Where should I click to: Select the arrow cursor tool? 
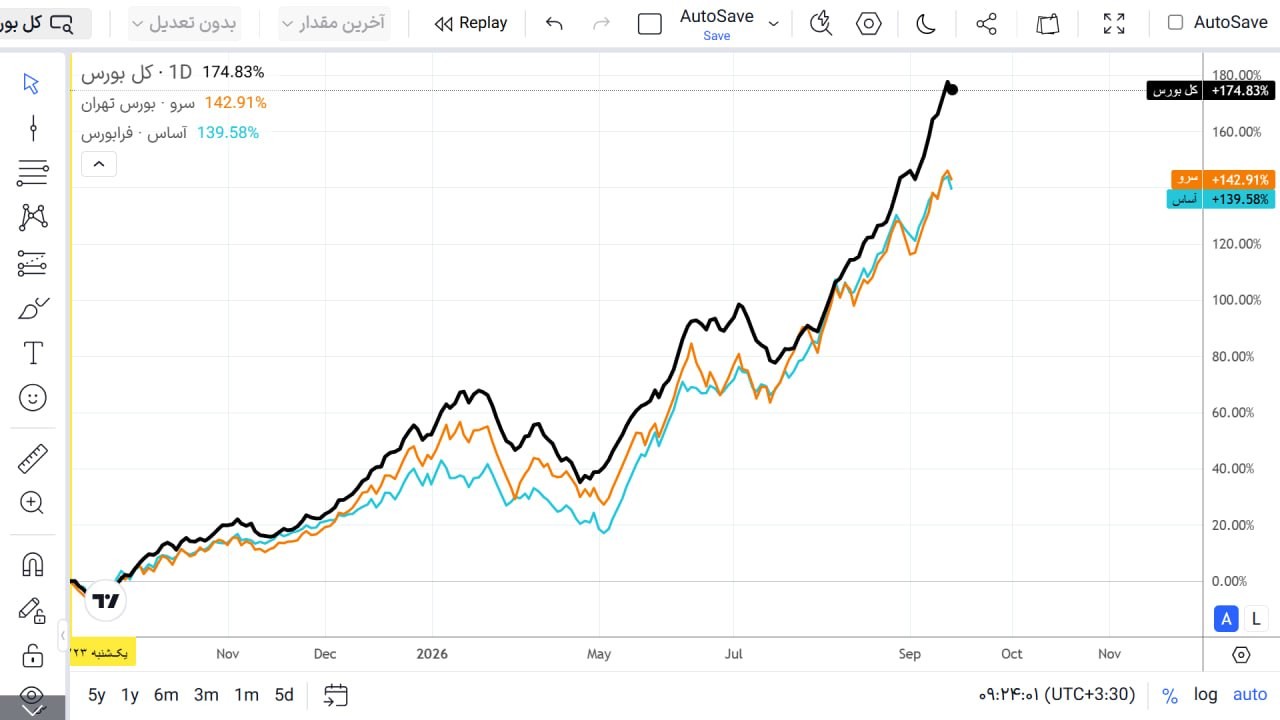[31, 83]
